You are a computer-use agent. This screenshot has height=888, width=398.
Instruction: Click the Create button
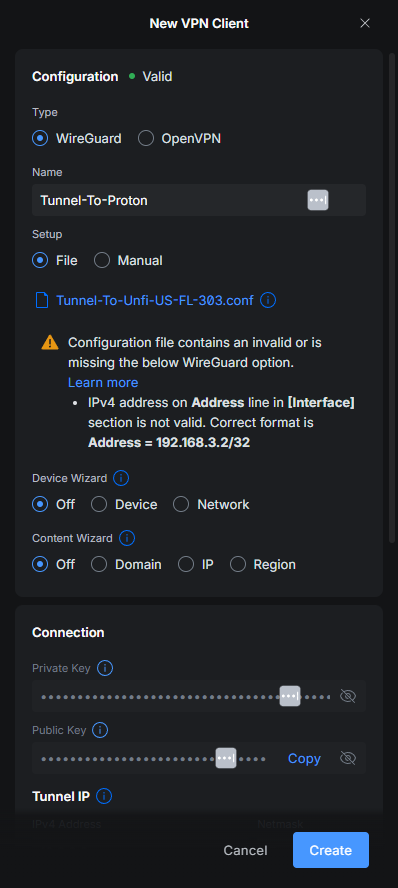tap(331, 850)
